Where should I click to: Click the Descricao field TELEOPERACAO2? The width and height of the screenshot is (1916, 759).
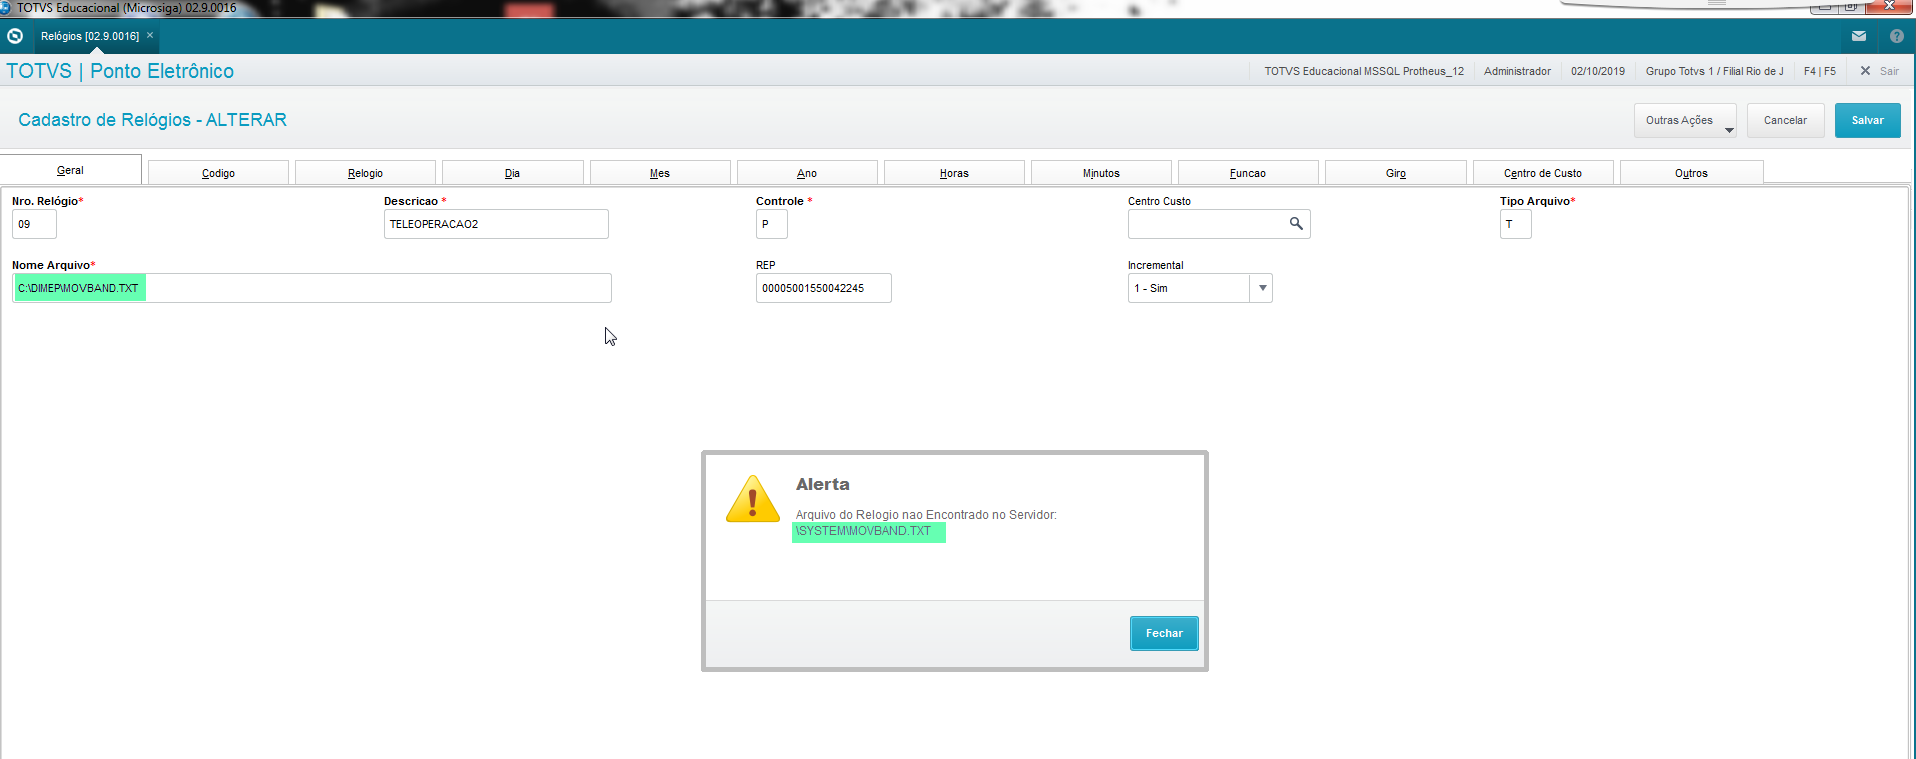[496, 224]
